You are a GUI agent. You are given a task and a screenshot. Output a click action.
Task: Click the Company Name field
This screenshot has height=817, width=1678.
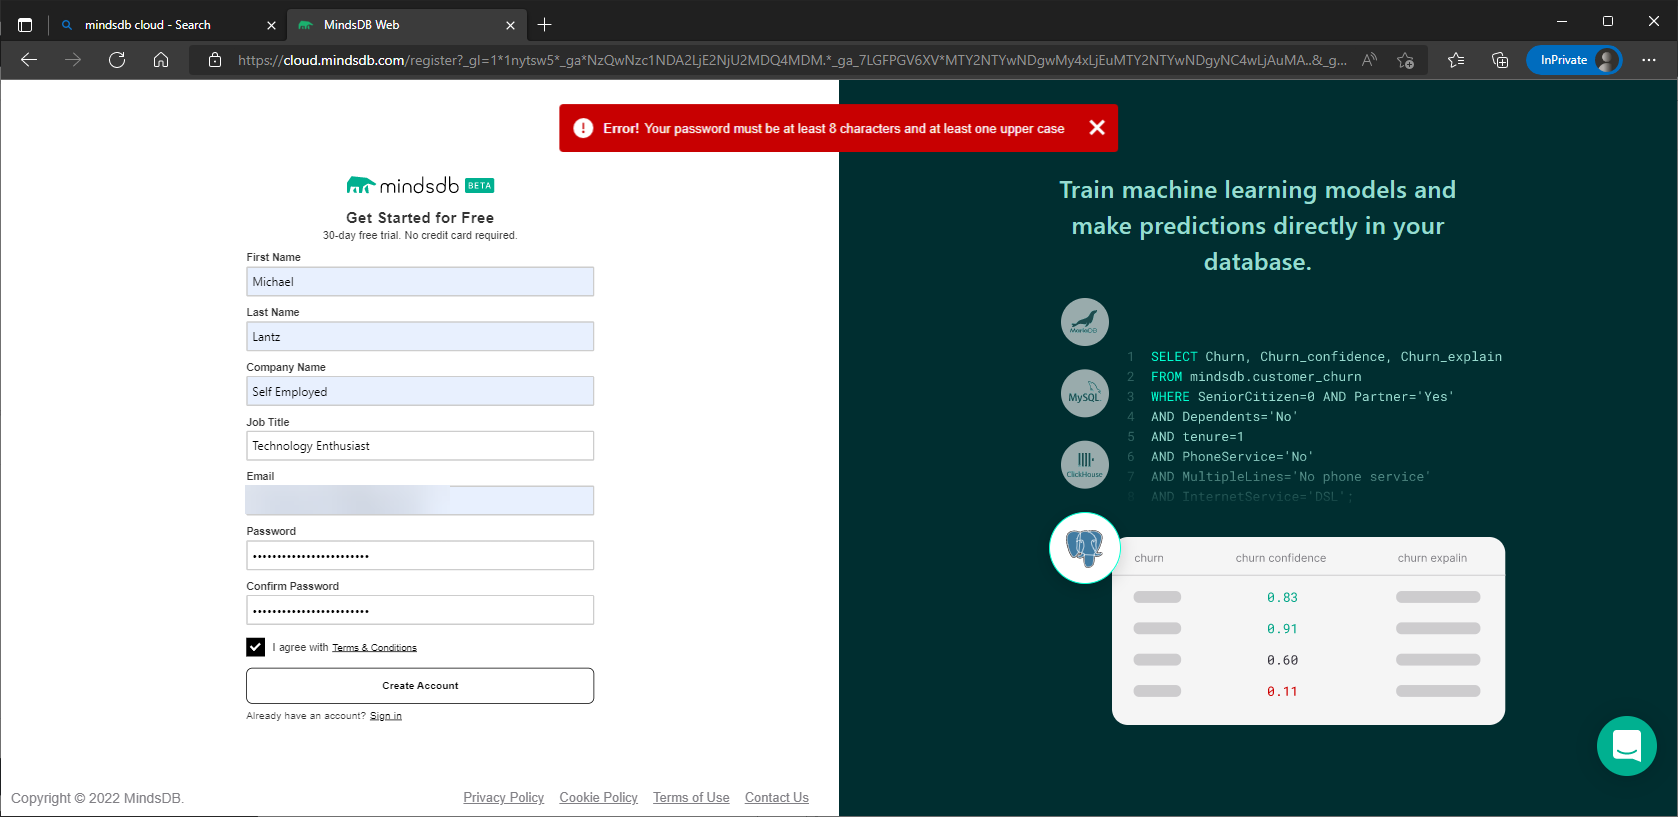(x=420, y=391)
